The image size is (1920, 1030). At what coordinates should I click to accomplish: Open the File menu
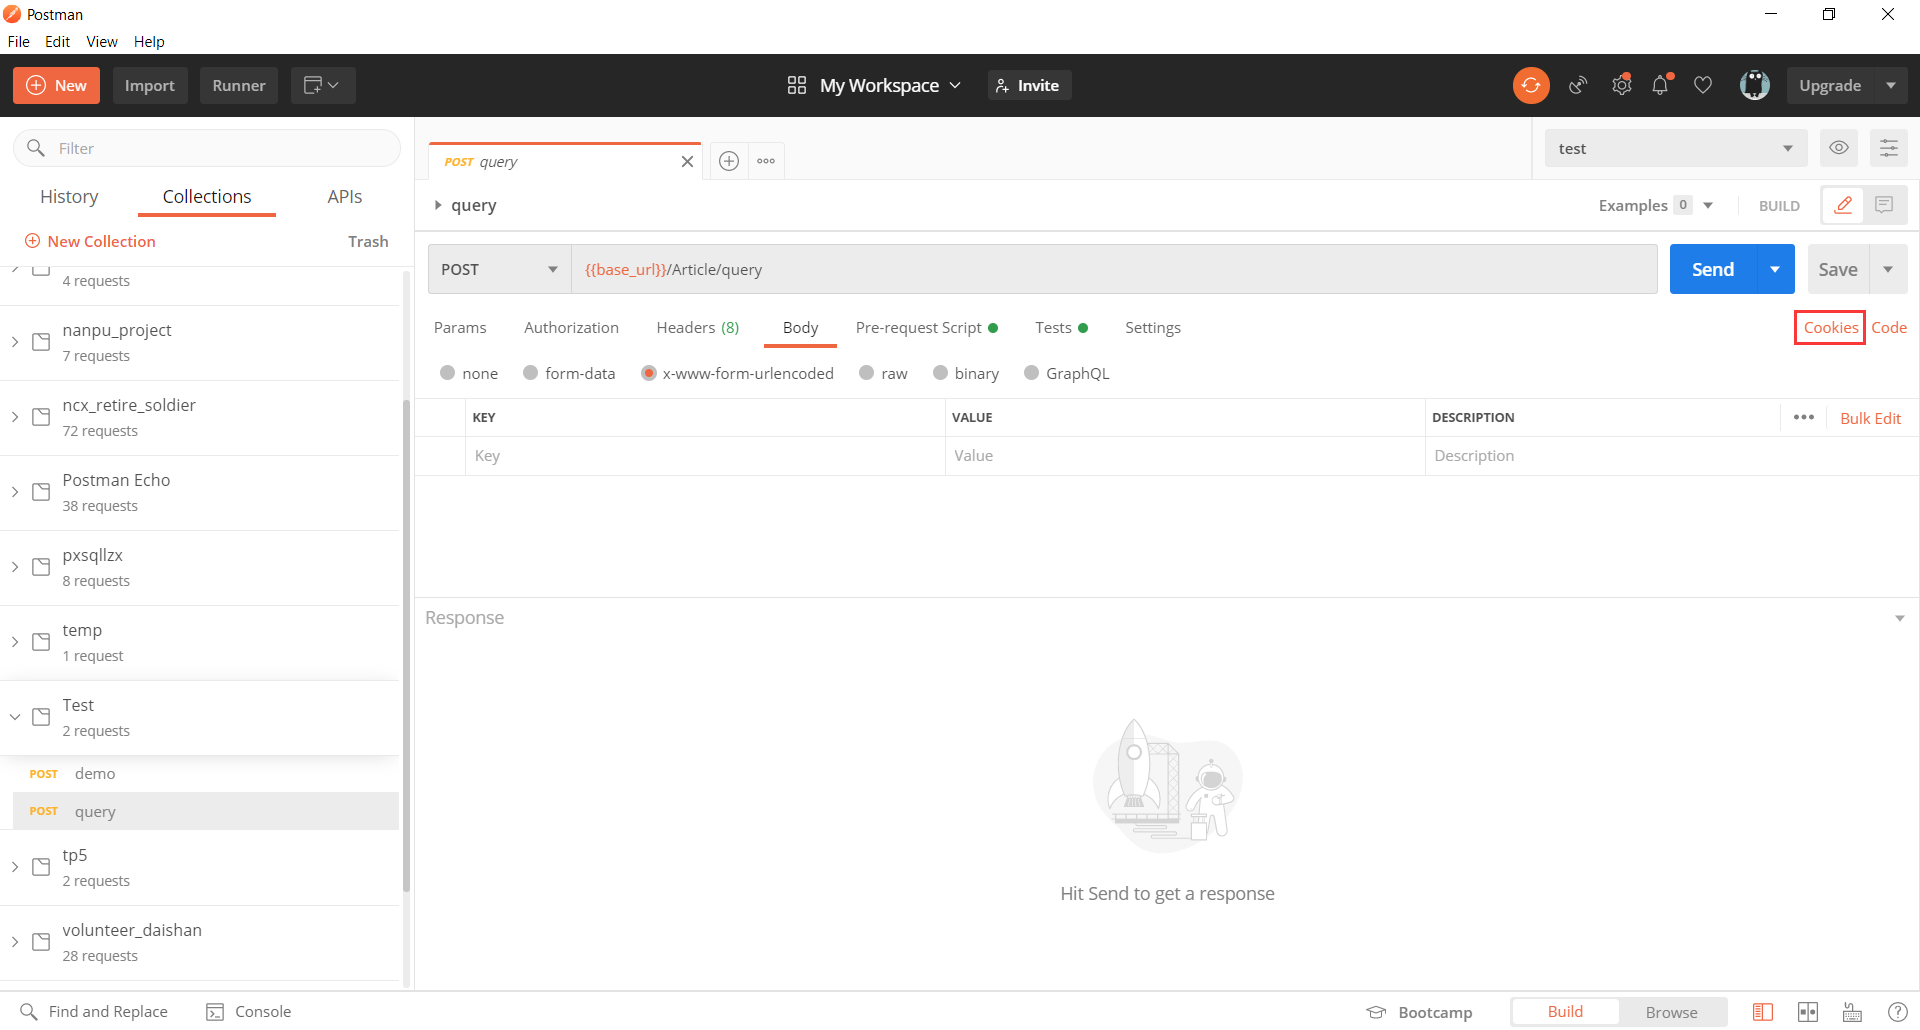pyautogui.click(x=19, y=41)
